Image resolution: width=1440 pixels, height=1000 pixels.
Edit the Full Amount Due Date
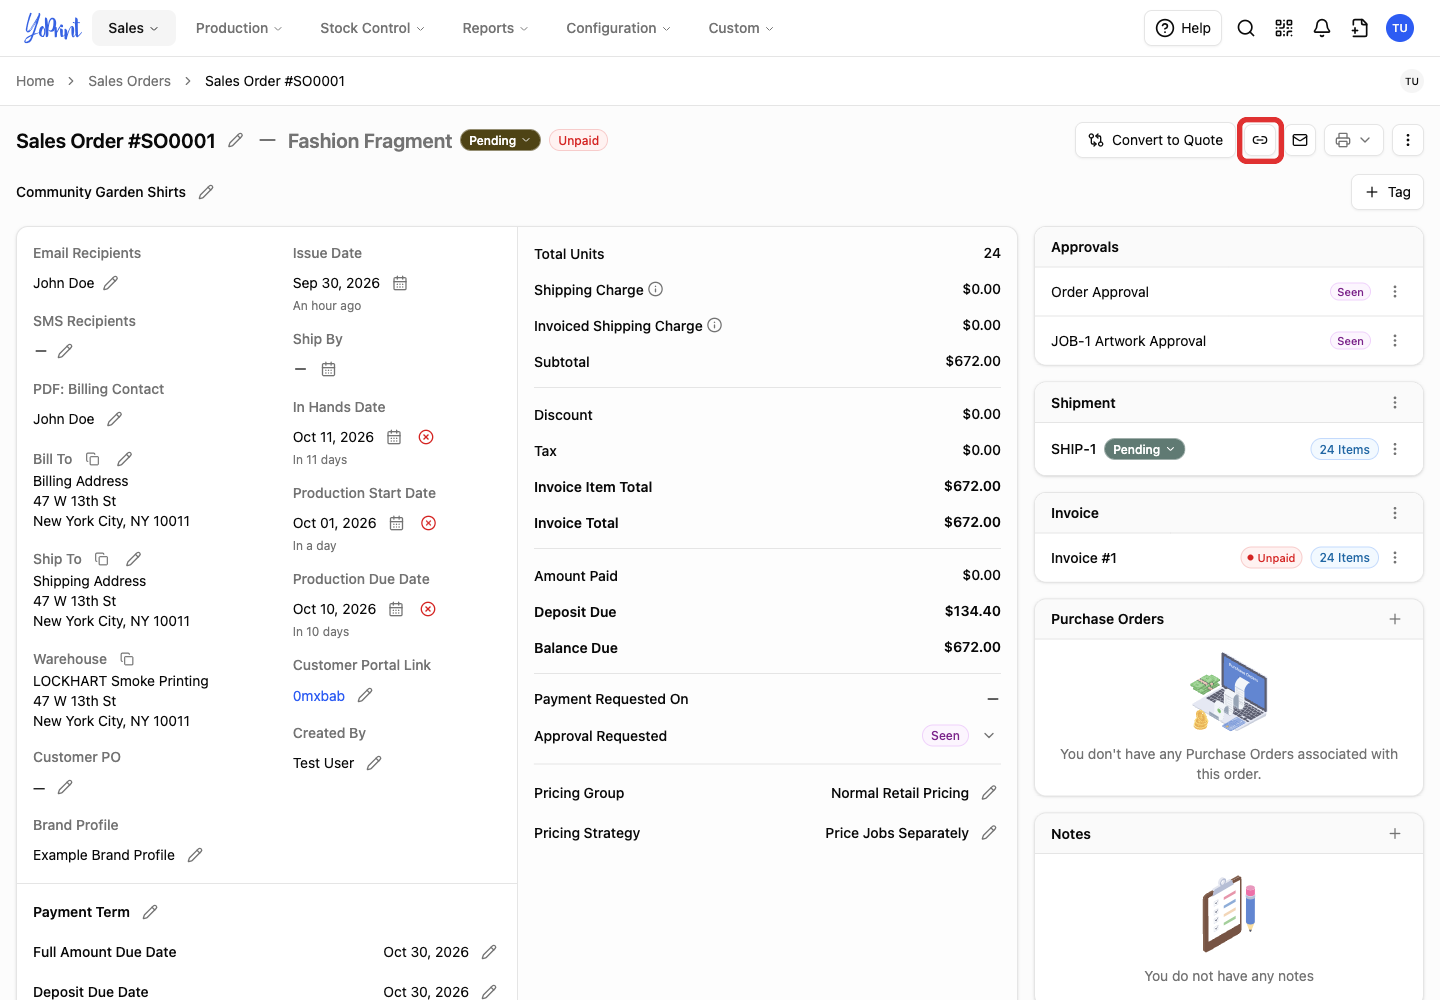point(489,952)
